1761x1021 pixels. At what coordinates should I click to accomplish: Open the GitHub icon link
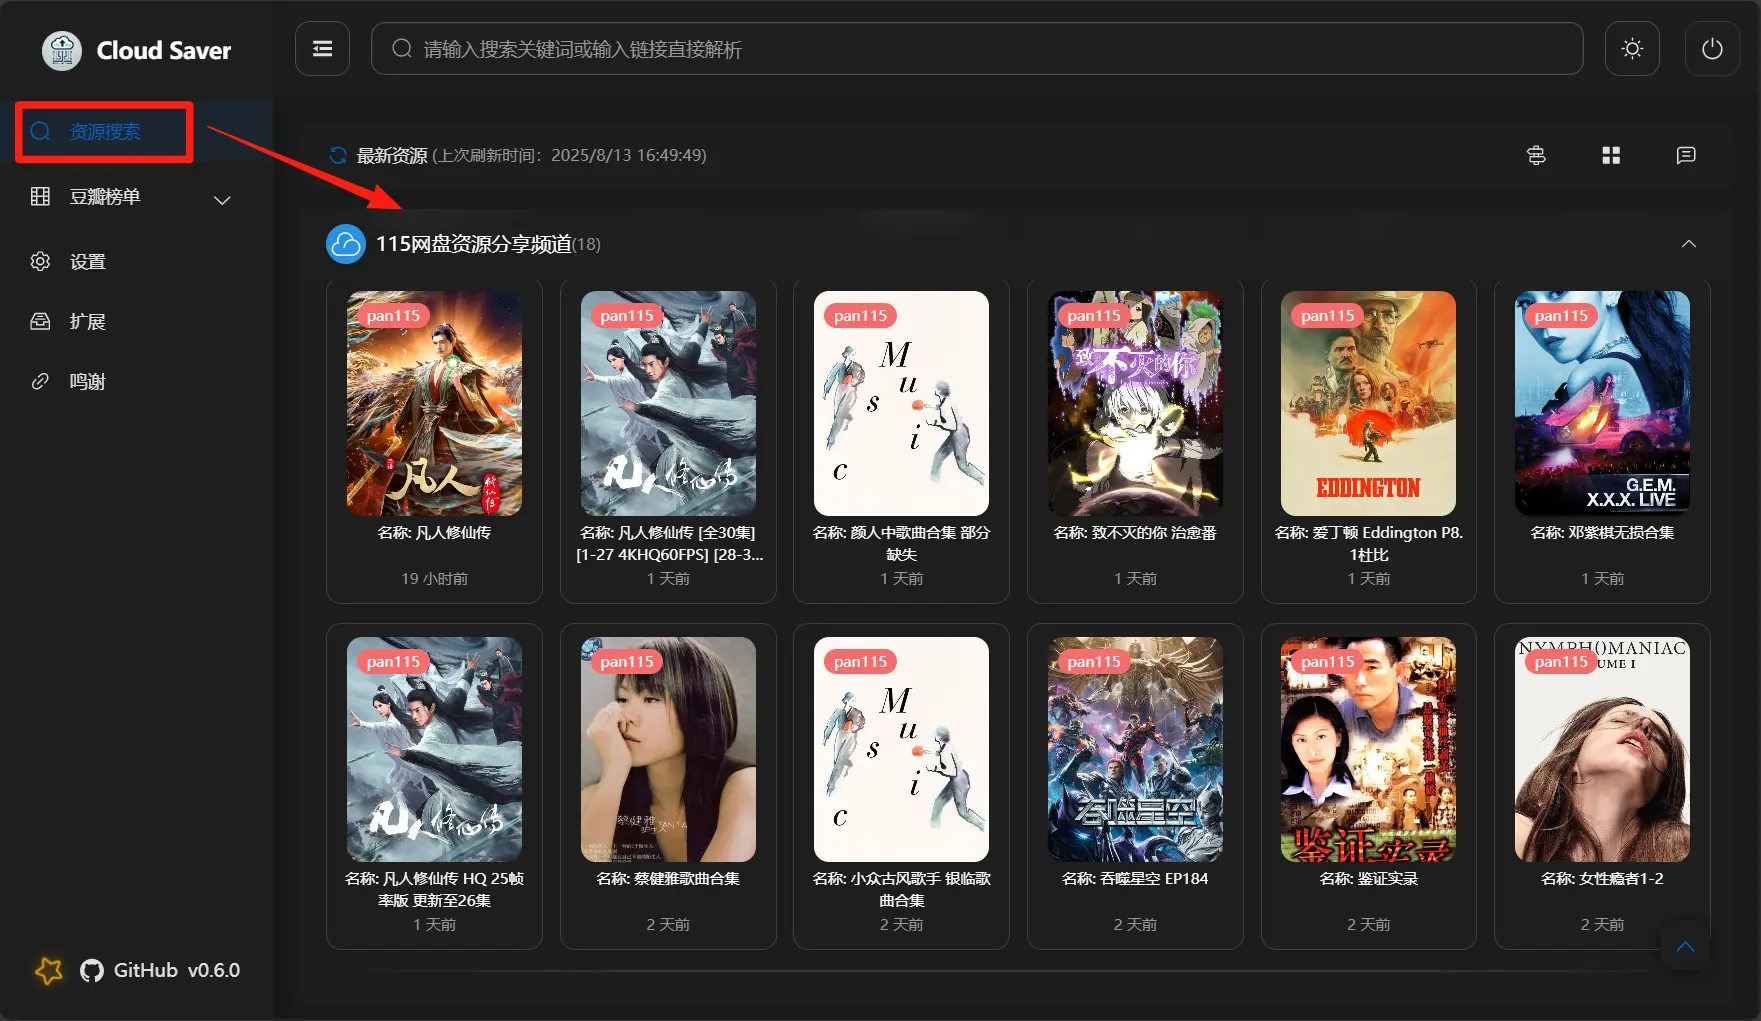pyautogui.click(x=92, y=970)
